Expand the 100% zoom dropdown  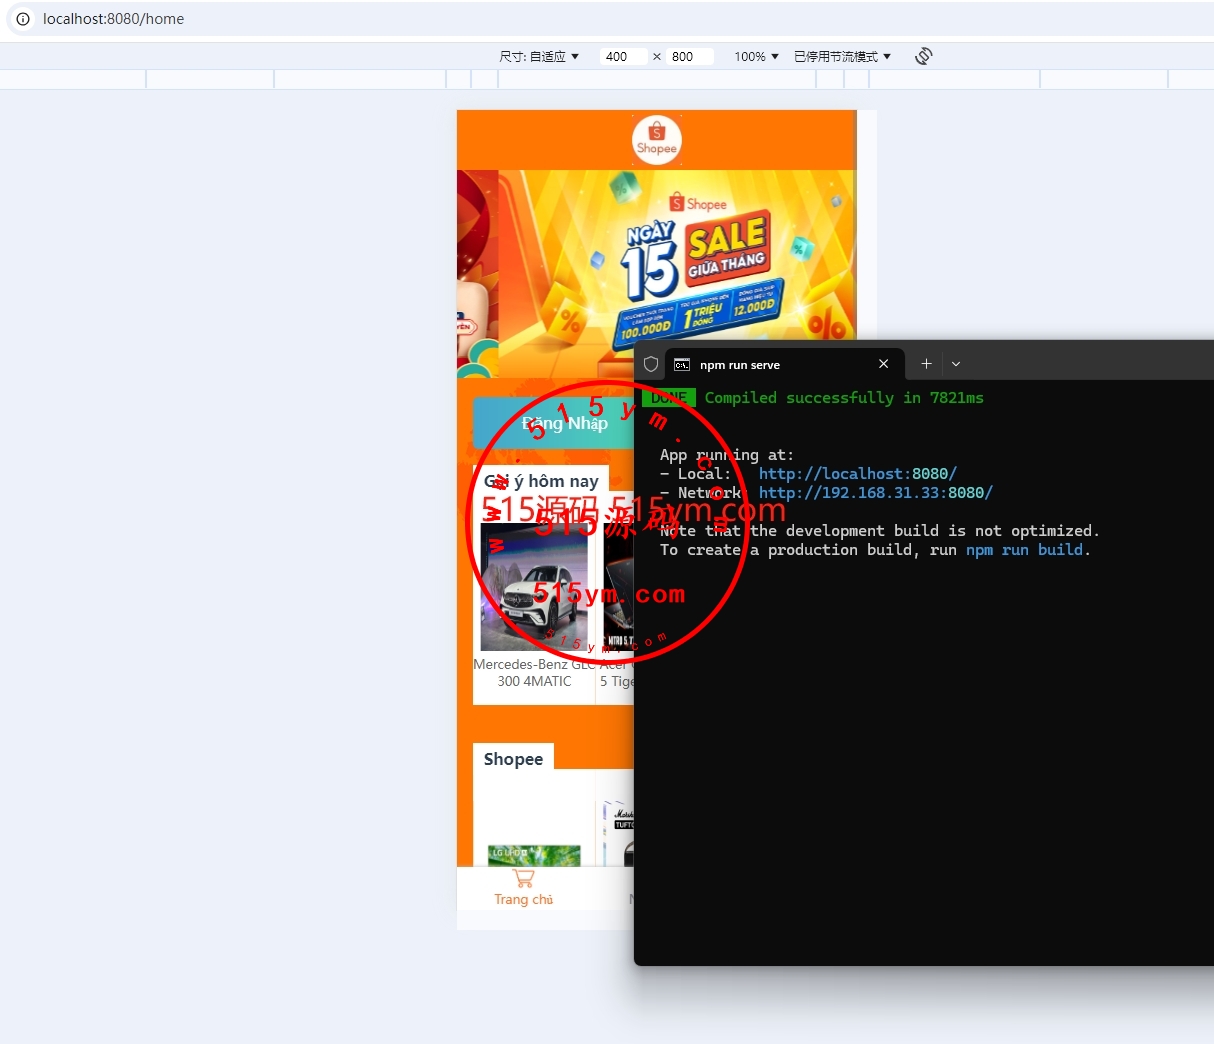click(x=756, y=57)
